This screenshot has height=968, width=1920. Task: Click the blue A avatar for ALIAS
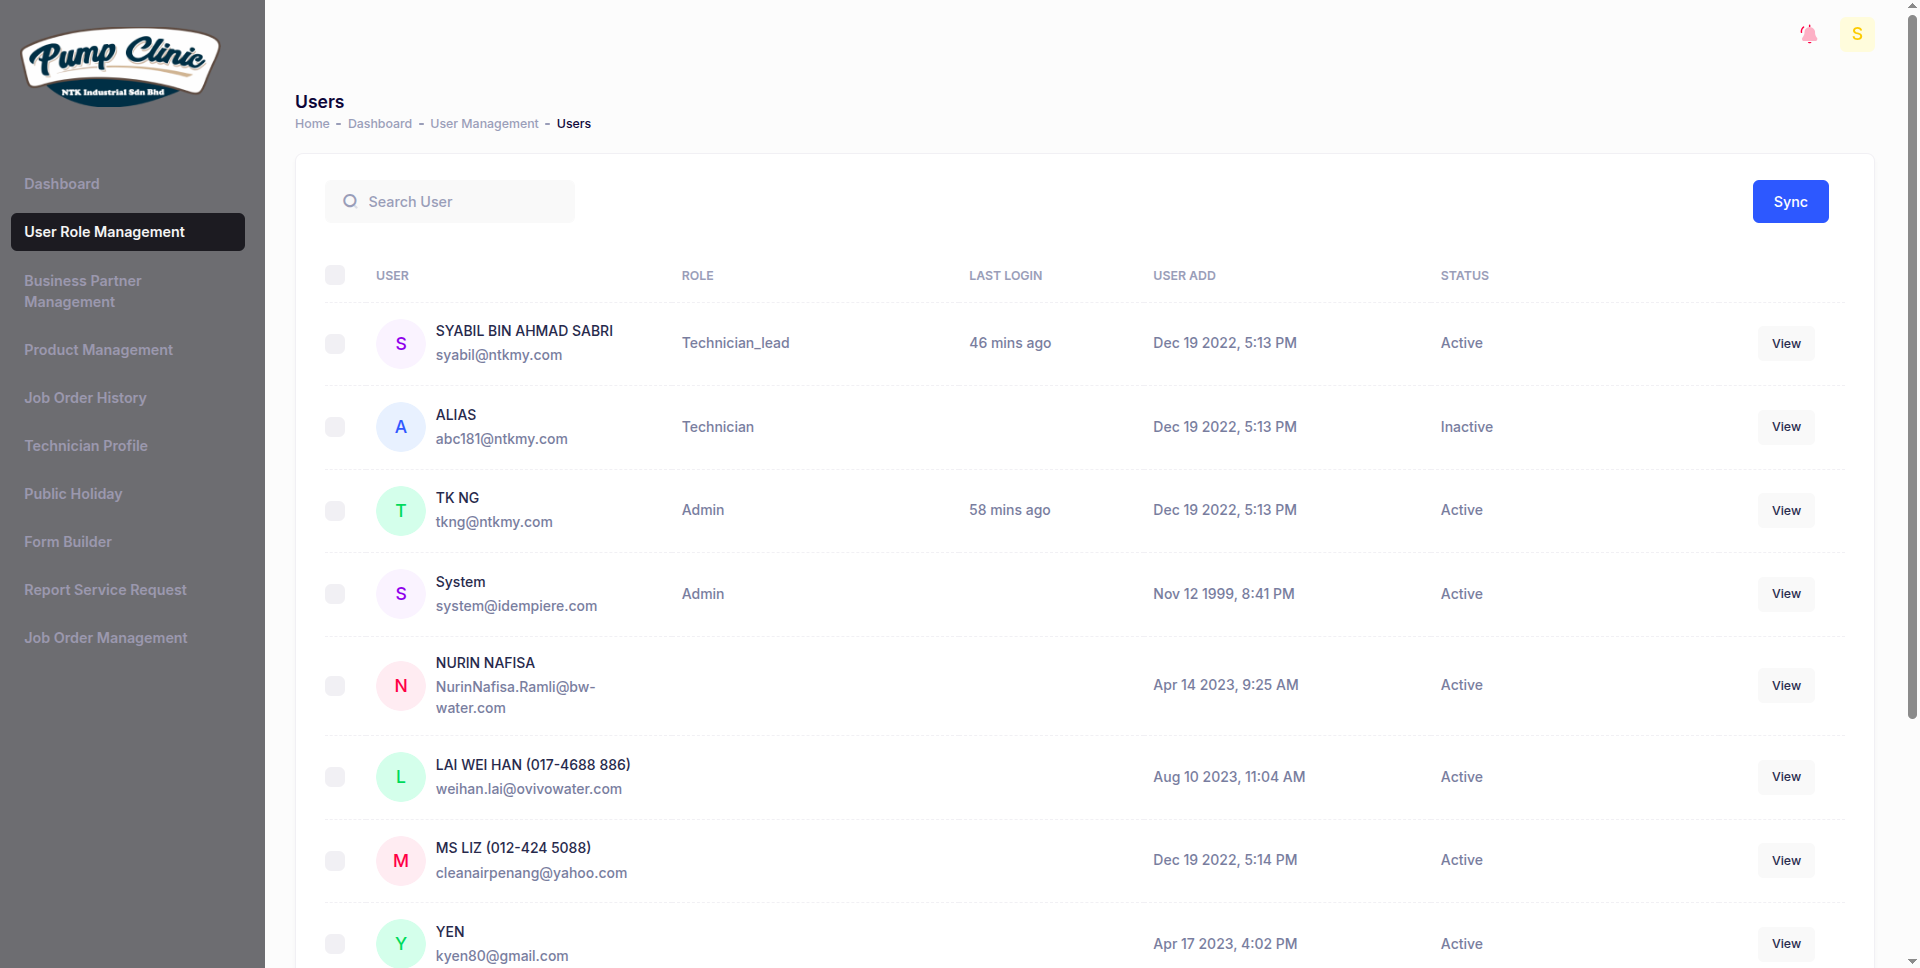401,427
